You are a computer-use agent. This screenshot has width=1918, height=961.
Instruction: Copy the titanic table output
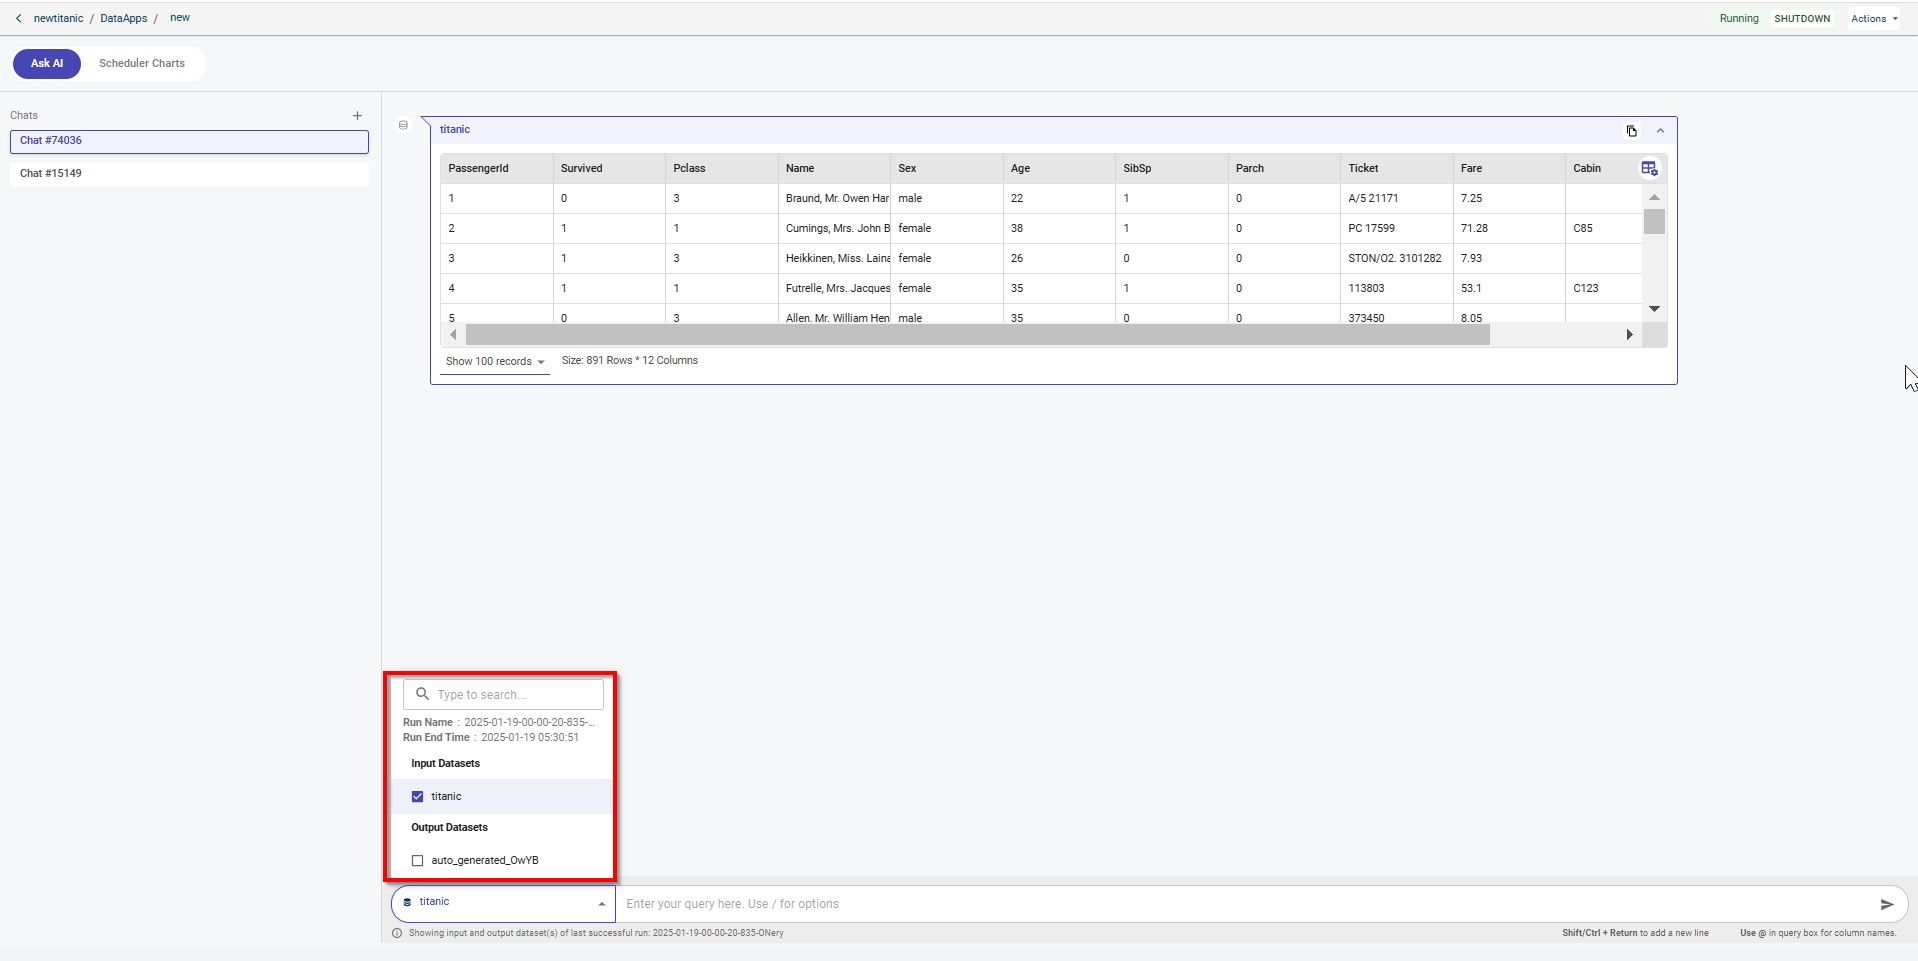(x=1631, y=131)
